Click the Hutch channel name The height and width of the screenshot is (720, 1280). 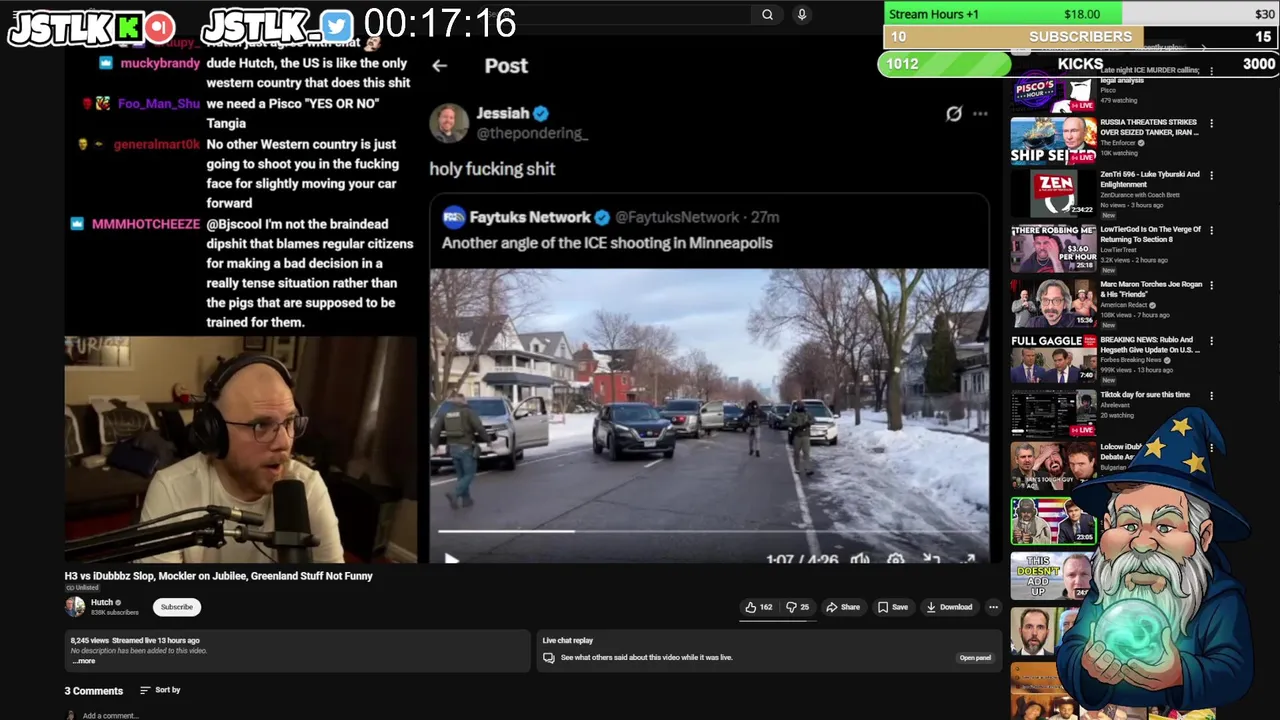tap(102, 602)
